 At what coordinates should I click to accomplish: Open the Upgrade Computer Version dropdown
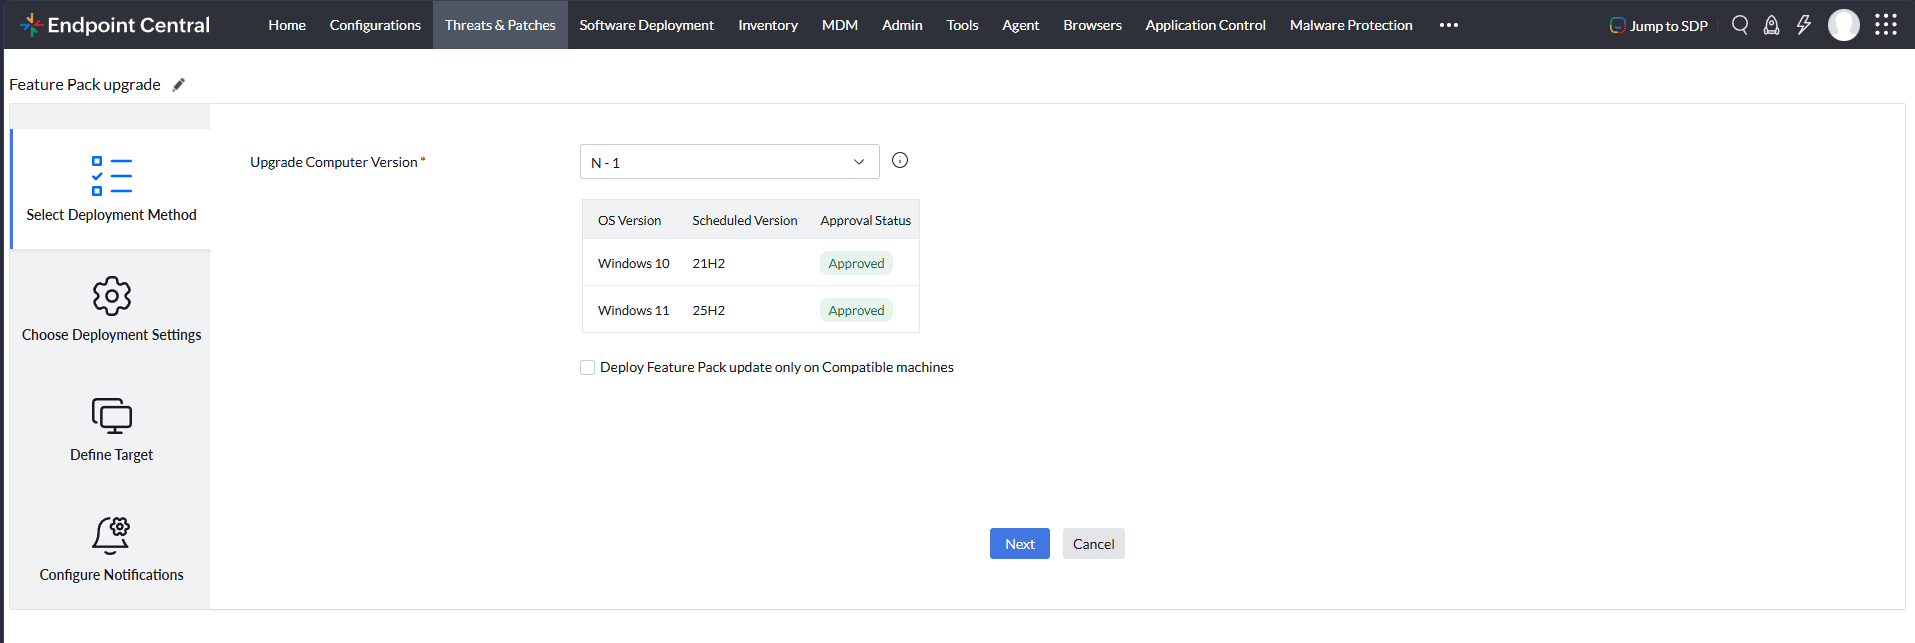(730, 162)
